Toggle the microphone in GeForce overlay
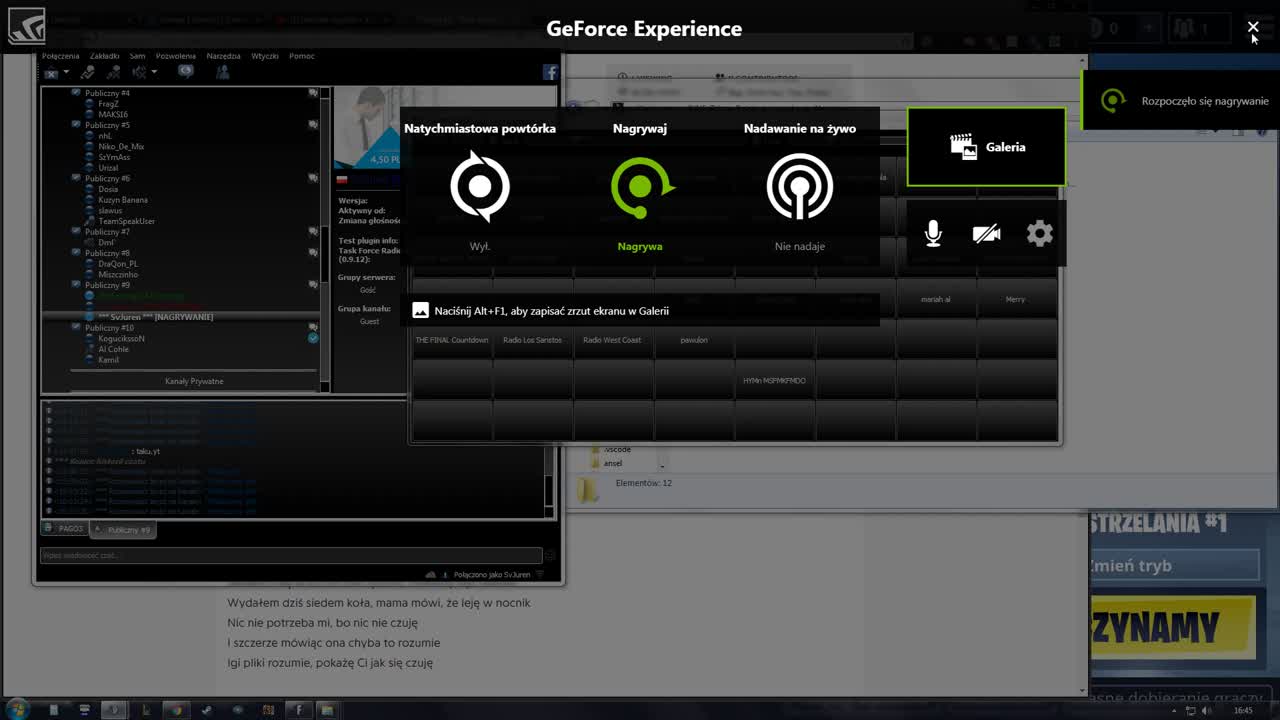 click(x=933, y=234)
